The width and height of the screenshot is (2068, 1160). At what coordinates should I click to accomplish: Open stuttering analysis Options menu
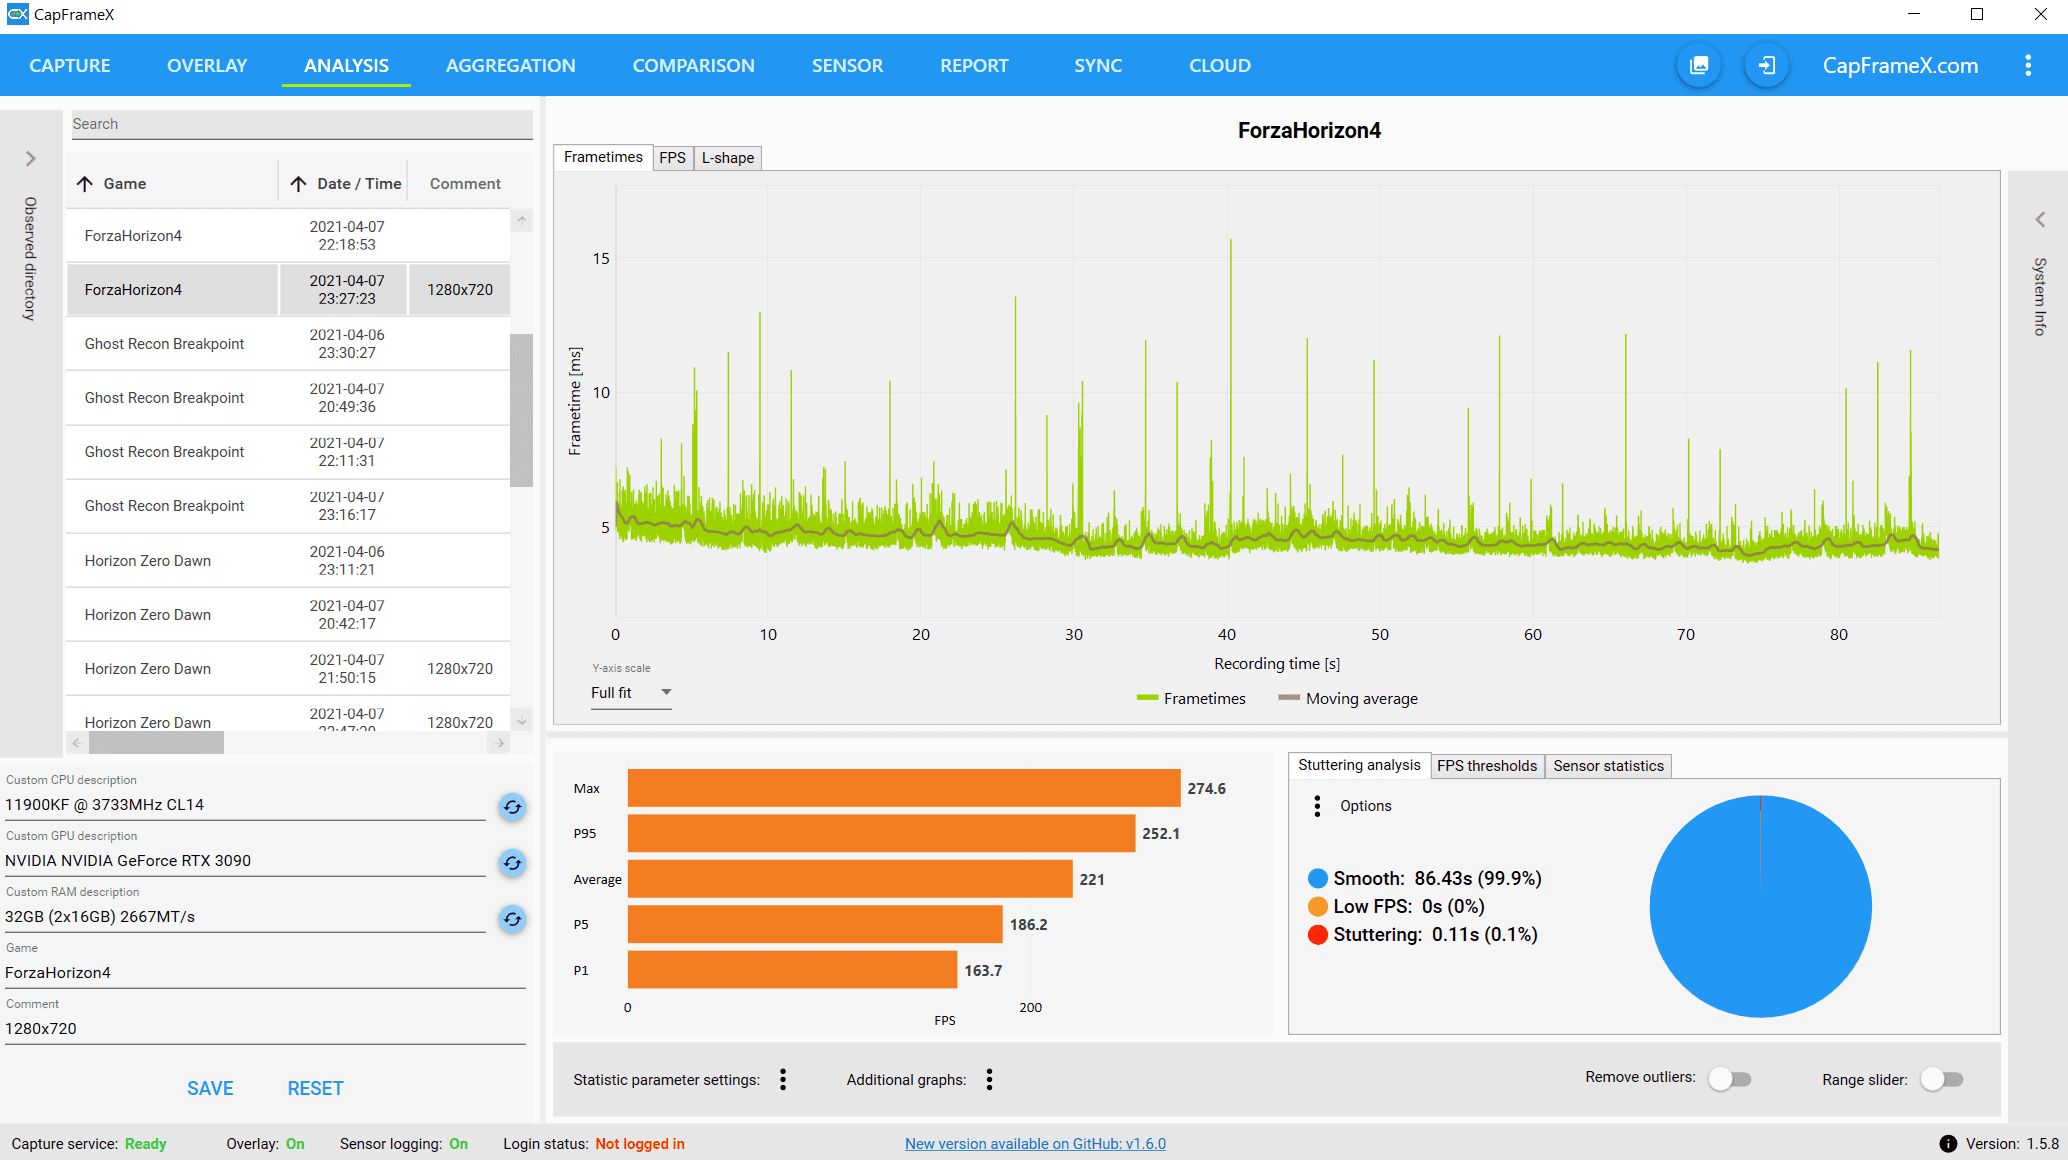1317,806
